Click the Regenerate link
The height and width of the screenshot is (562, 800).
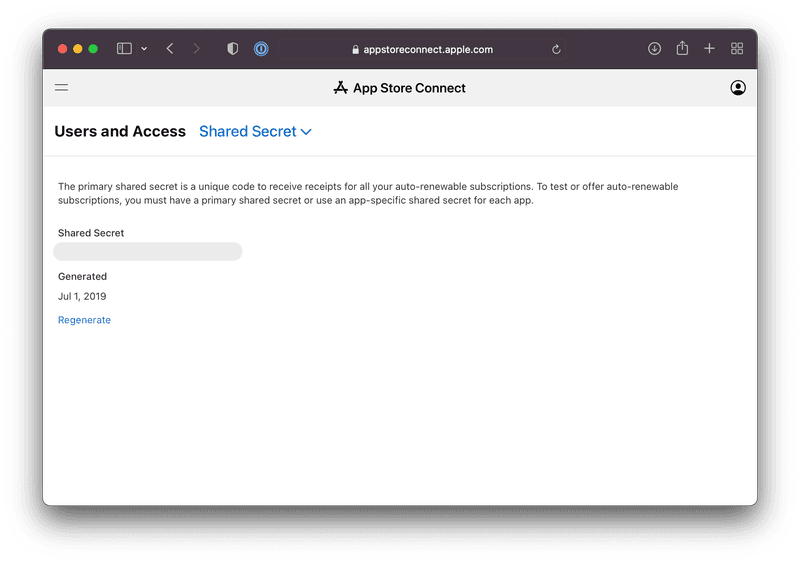click(84, 320)
